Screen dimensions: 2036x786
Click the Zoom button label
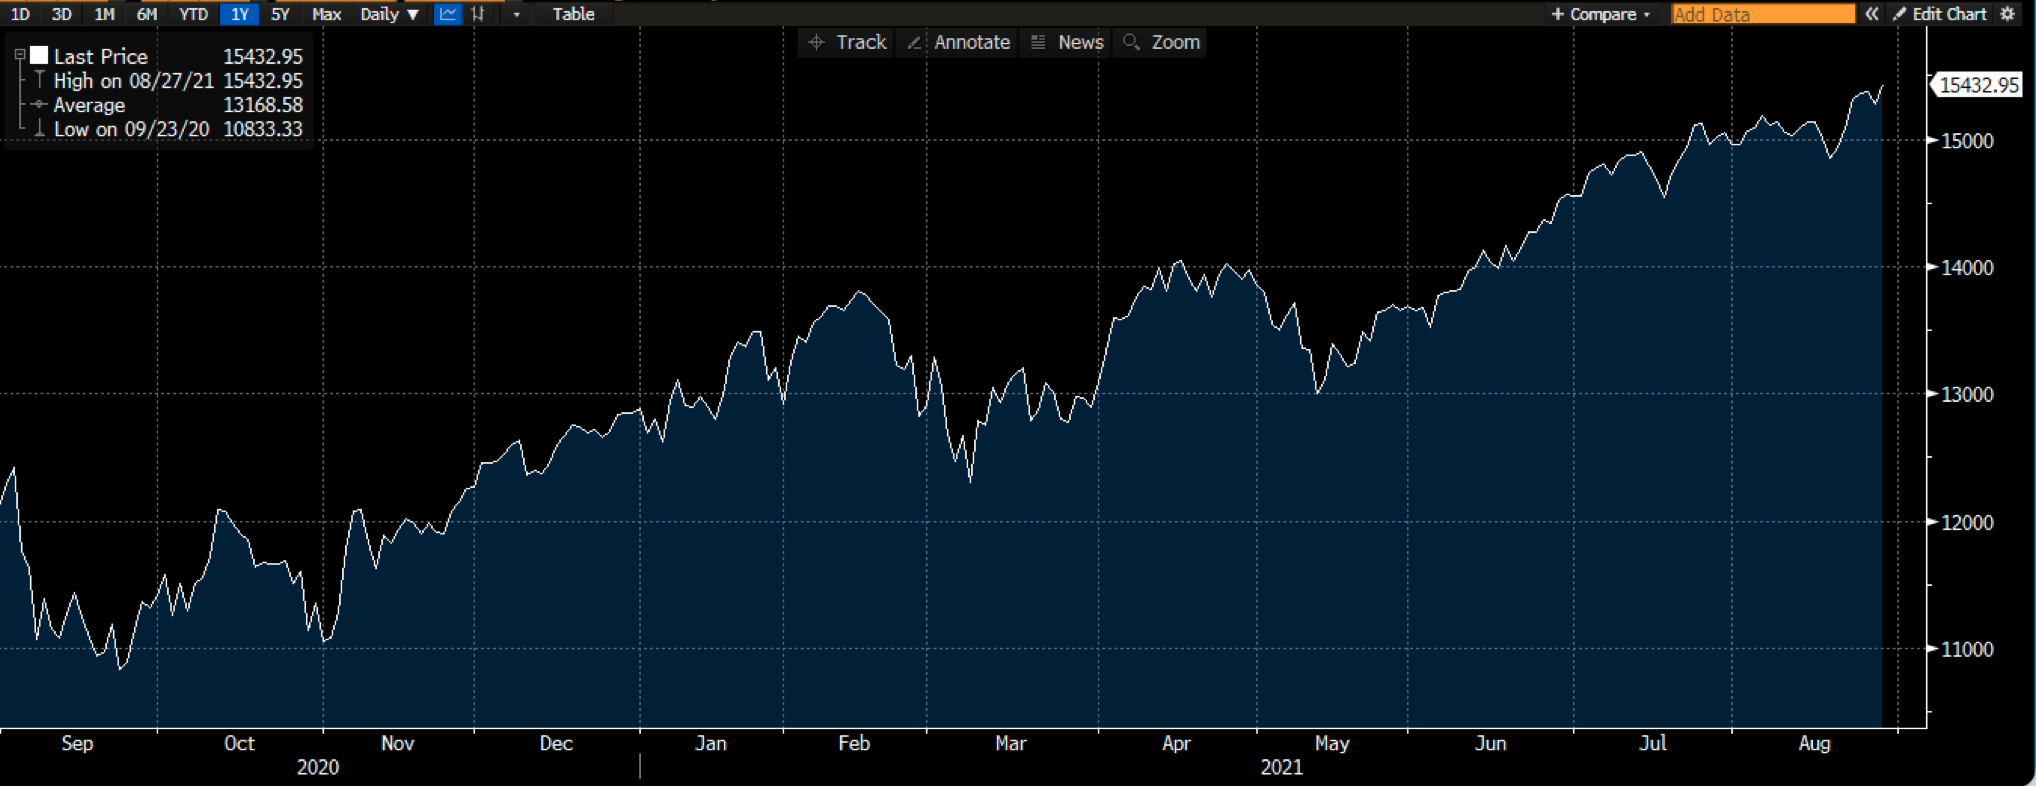[1175, 42]
